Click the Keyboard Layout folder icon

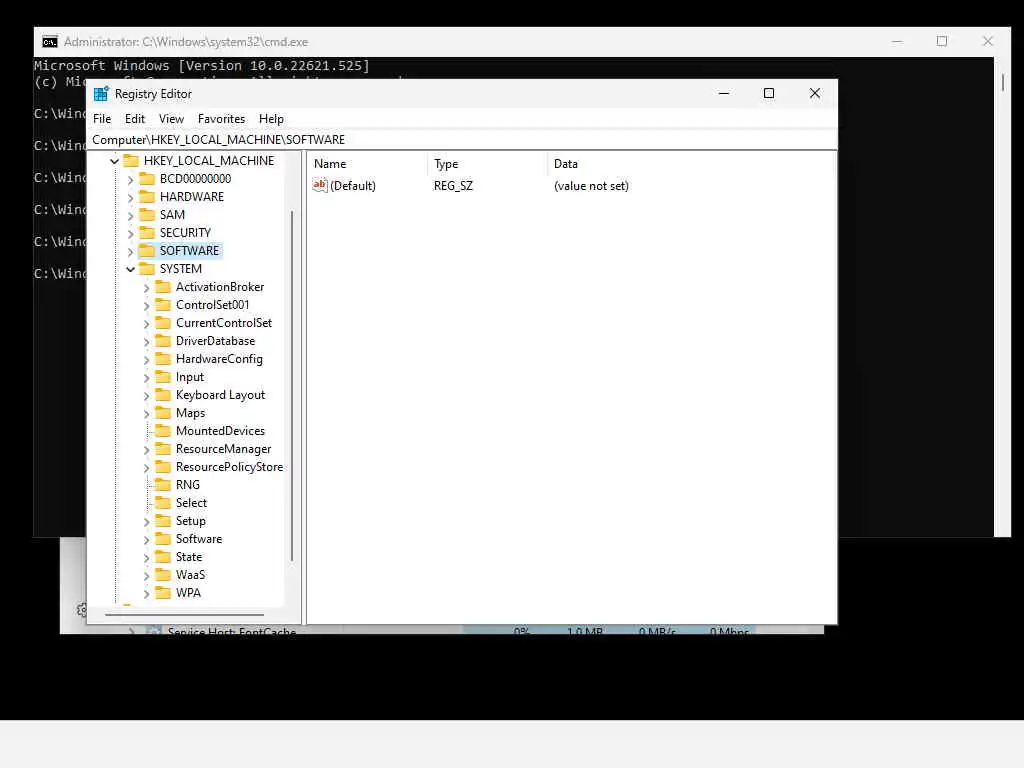(x=163, y=394)
